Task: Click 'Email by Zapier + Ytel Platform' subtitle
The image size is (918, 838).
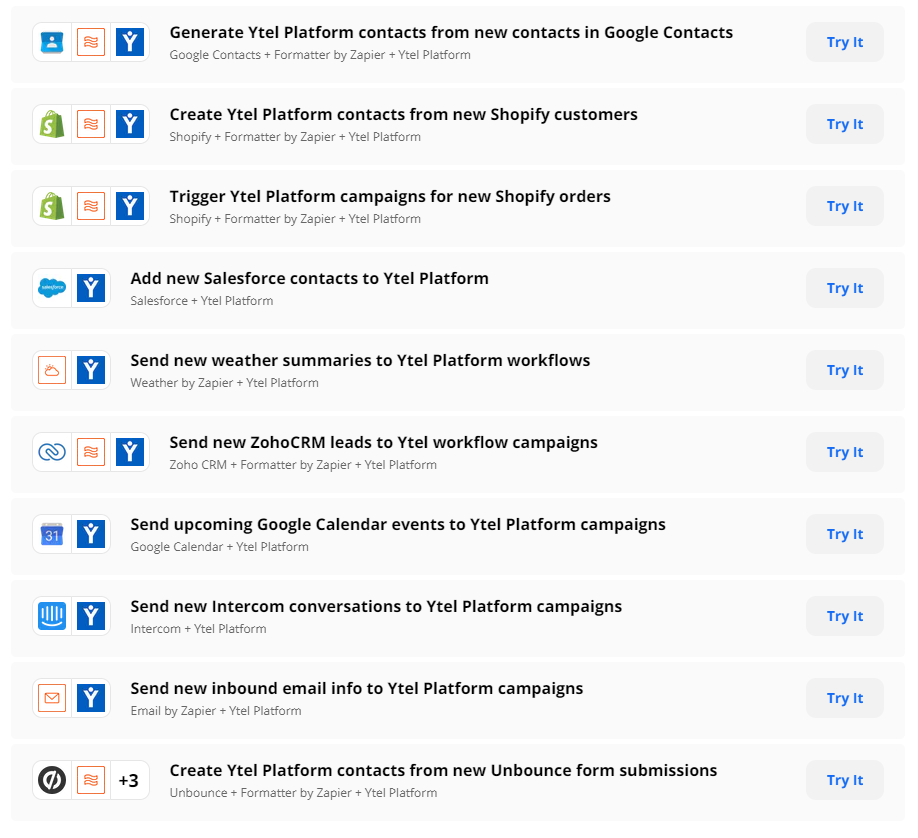Action: coord(215,711)
